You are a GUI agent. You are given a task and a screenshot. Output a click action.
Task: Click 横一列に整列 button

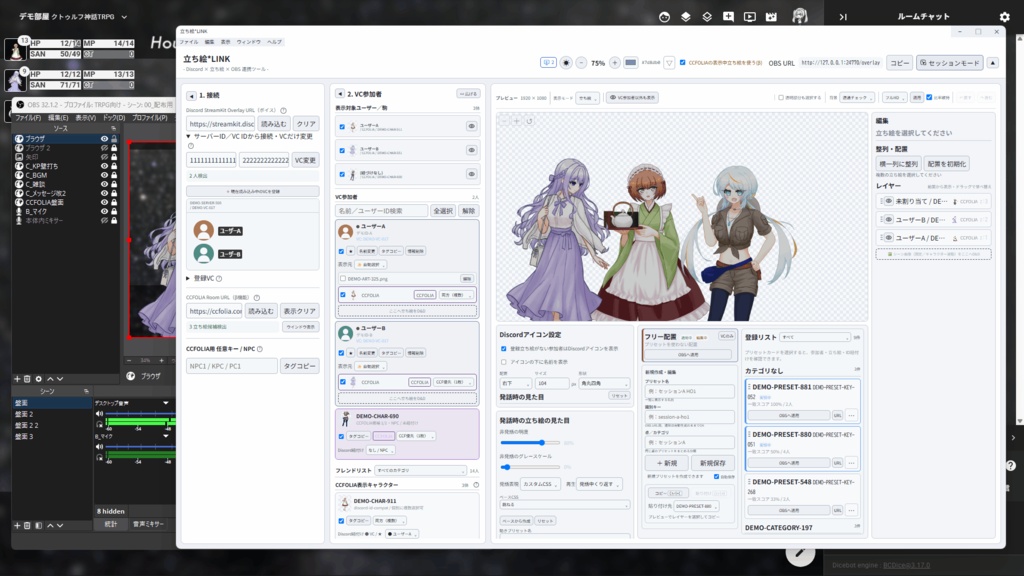[899, 164]
